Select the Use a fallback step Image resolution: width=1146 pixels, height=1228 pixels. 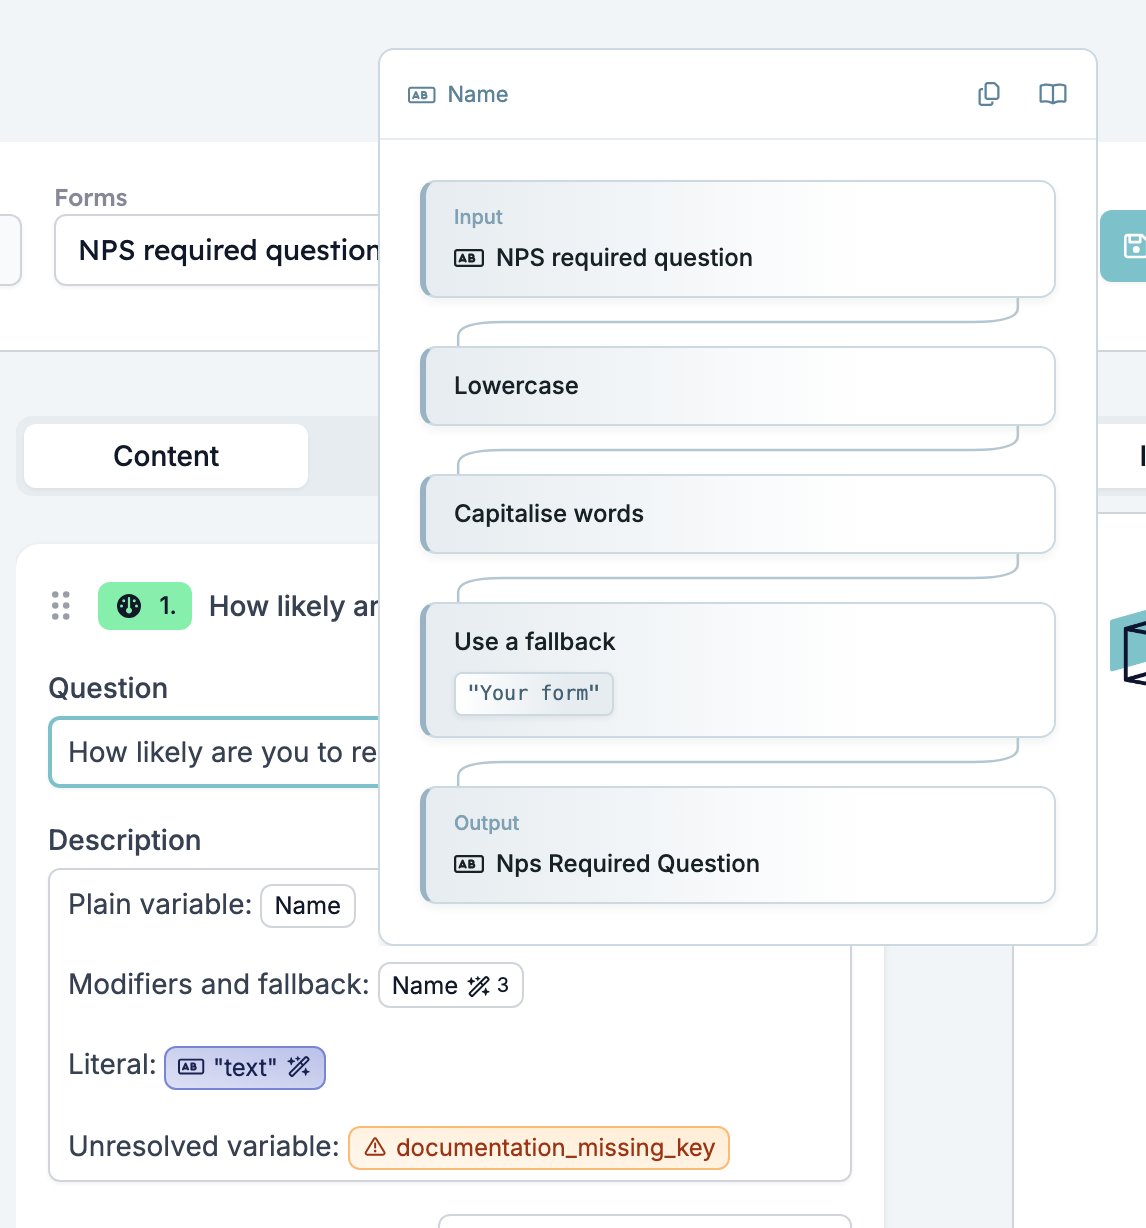[x=738, y=670]
